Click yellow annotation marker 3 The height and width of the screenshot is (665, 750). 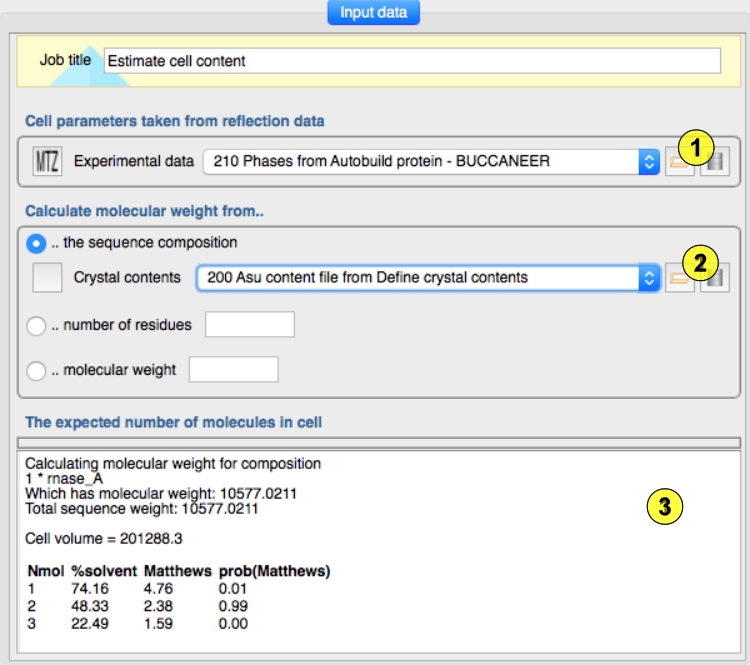pos(664,508)
